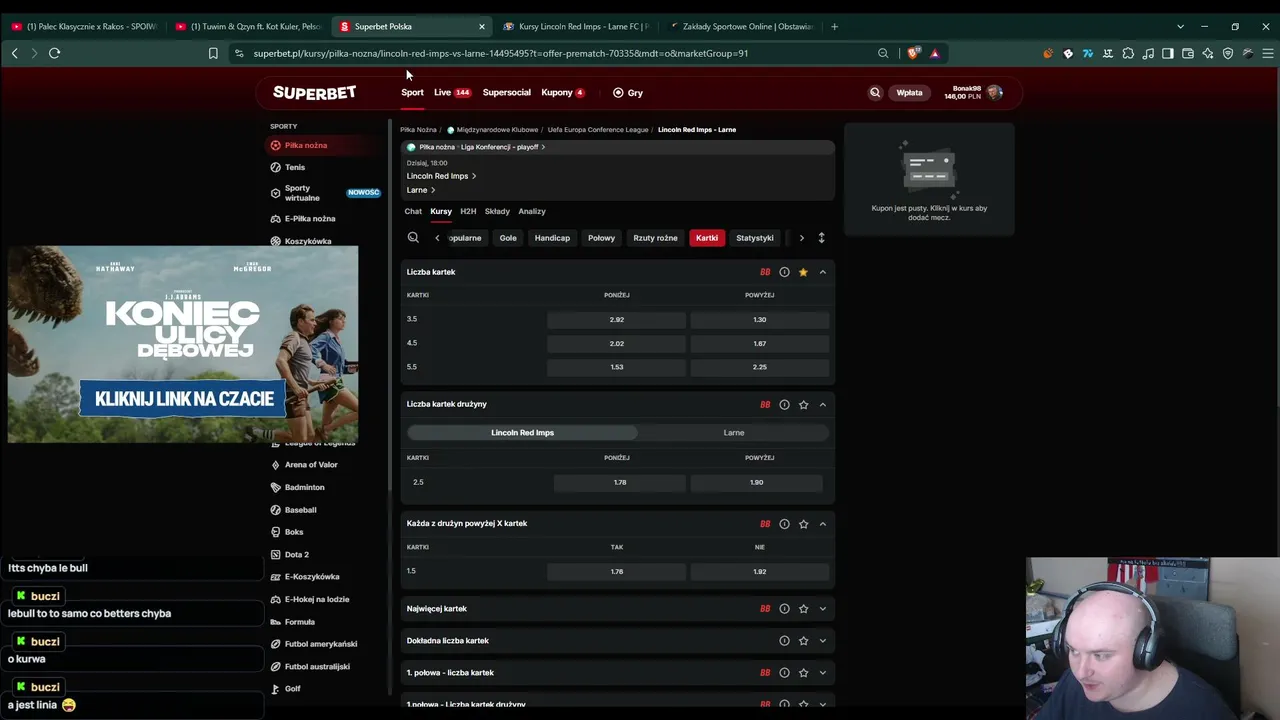The image size is (1280, 720).
Task: Expand the Dokładna liczba kartek market
Action: (x=823, y=641)
